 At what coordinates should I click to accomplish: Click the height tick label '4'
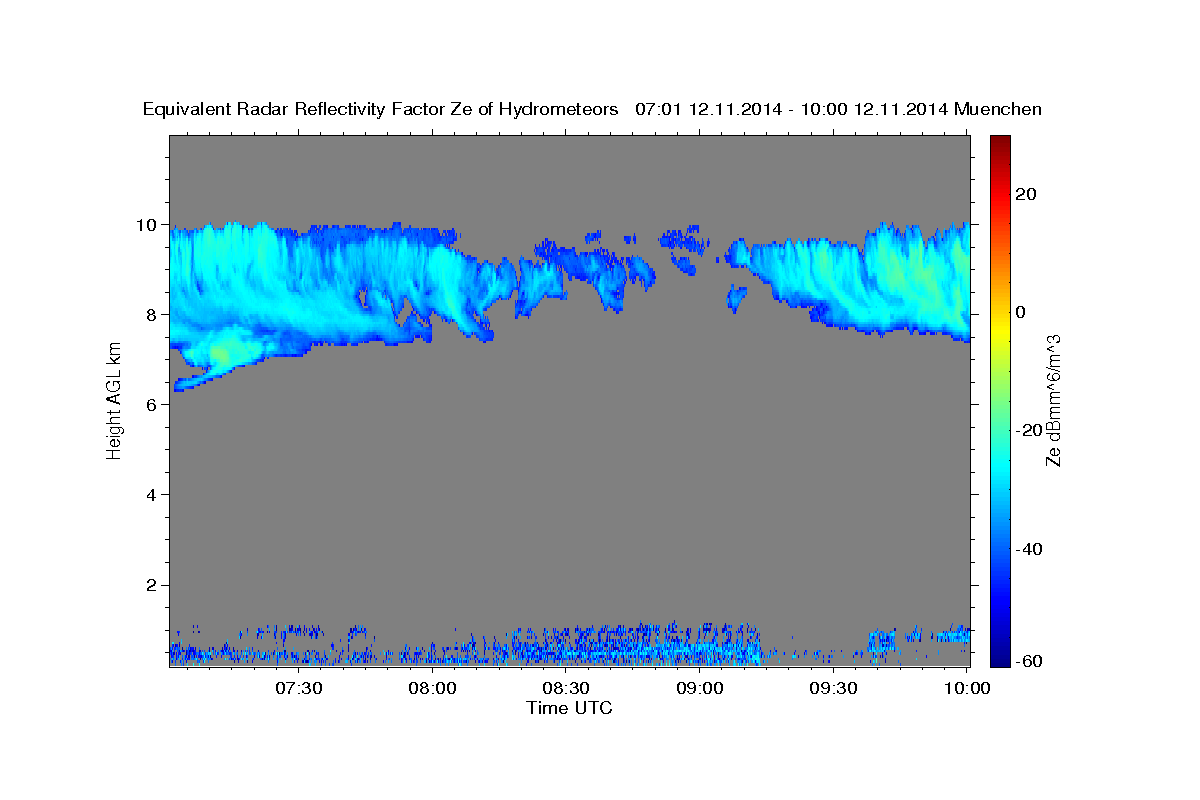pyautogui.click(x=152, y=495)
